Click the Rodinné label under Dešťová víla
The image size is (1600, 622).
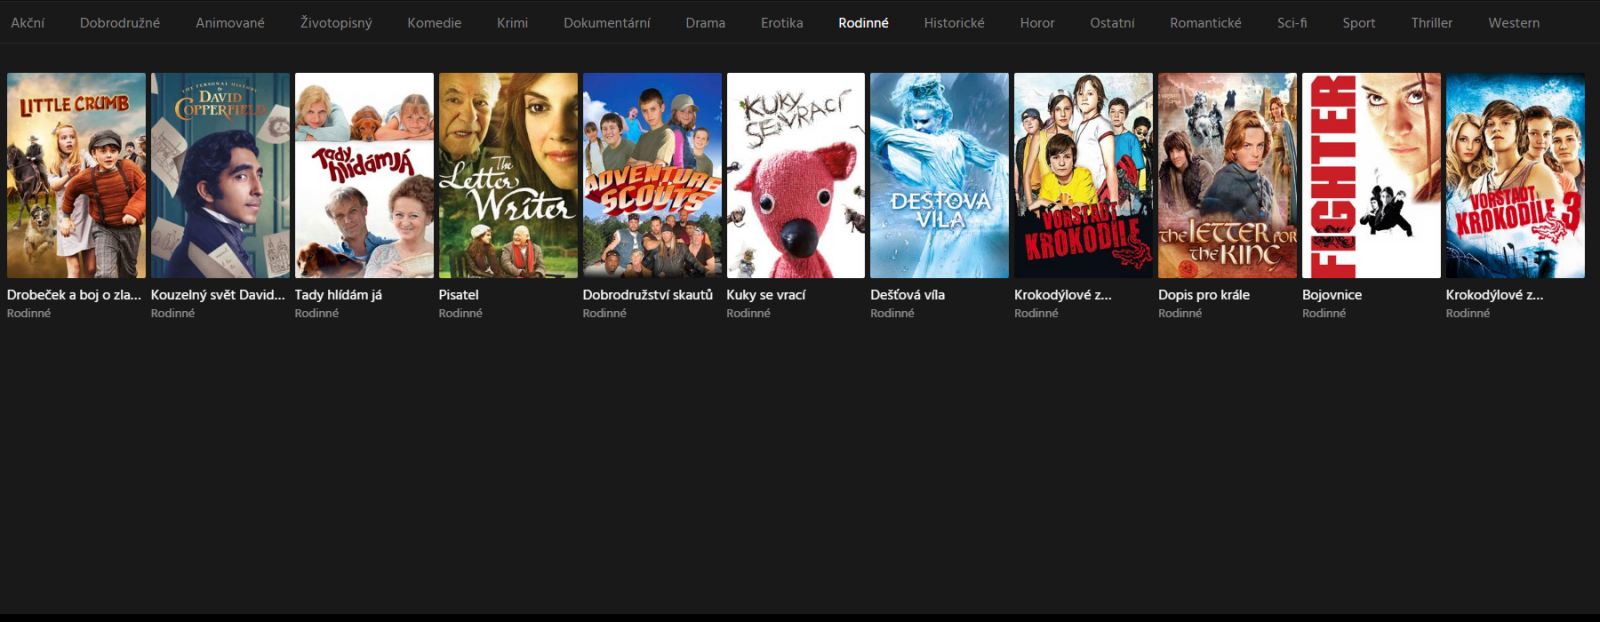click(892, 313)
